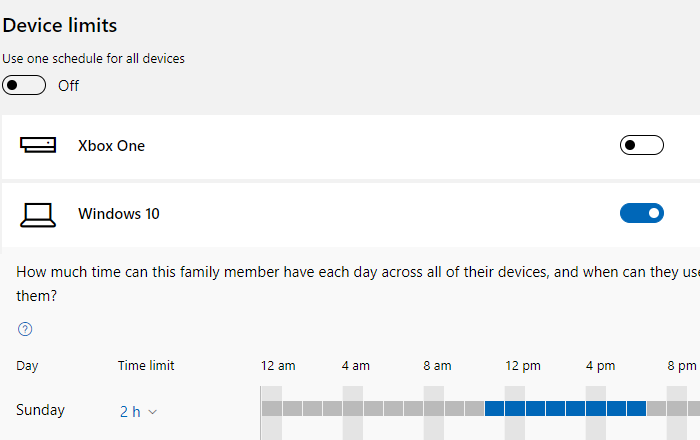Viewport: 700px width, 440px height.
Task: Click Sunday's gray 8 pm schedule block
Action: [677, 408]
